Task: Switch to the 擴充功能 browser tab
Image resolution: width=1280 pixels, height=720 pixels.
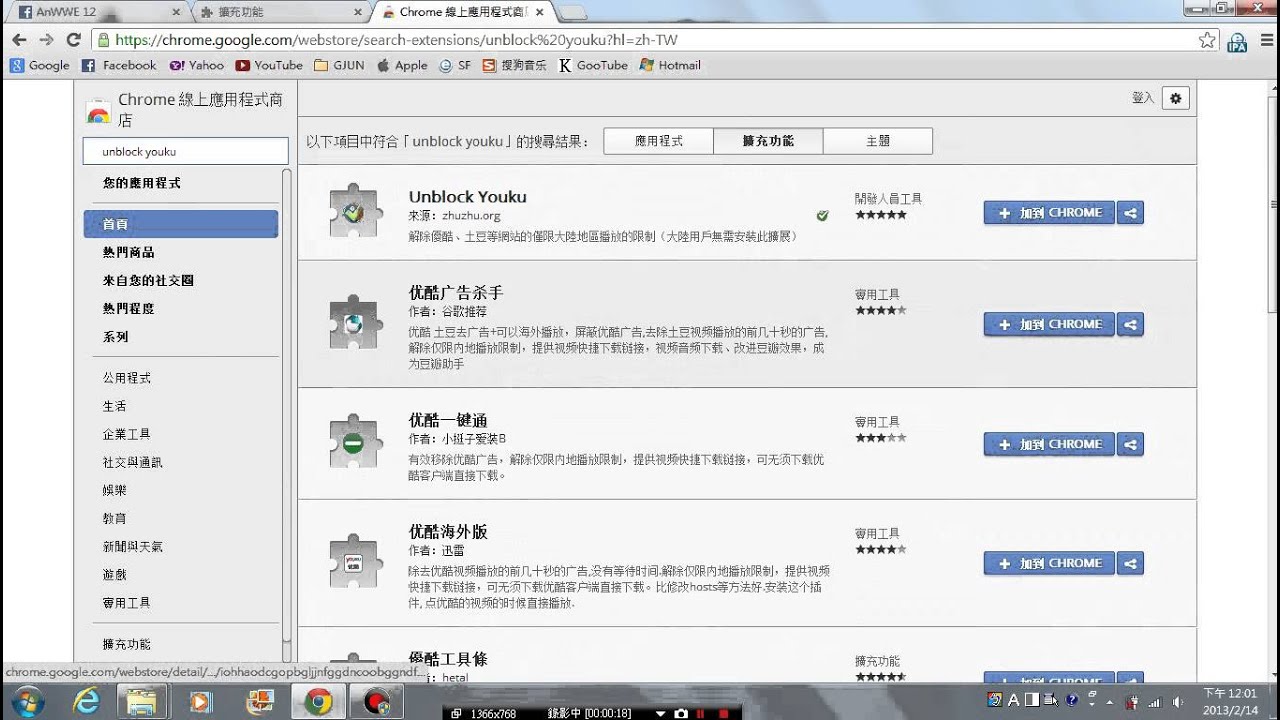Action: click(280, 12)
